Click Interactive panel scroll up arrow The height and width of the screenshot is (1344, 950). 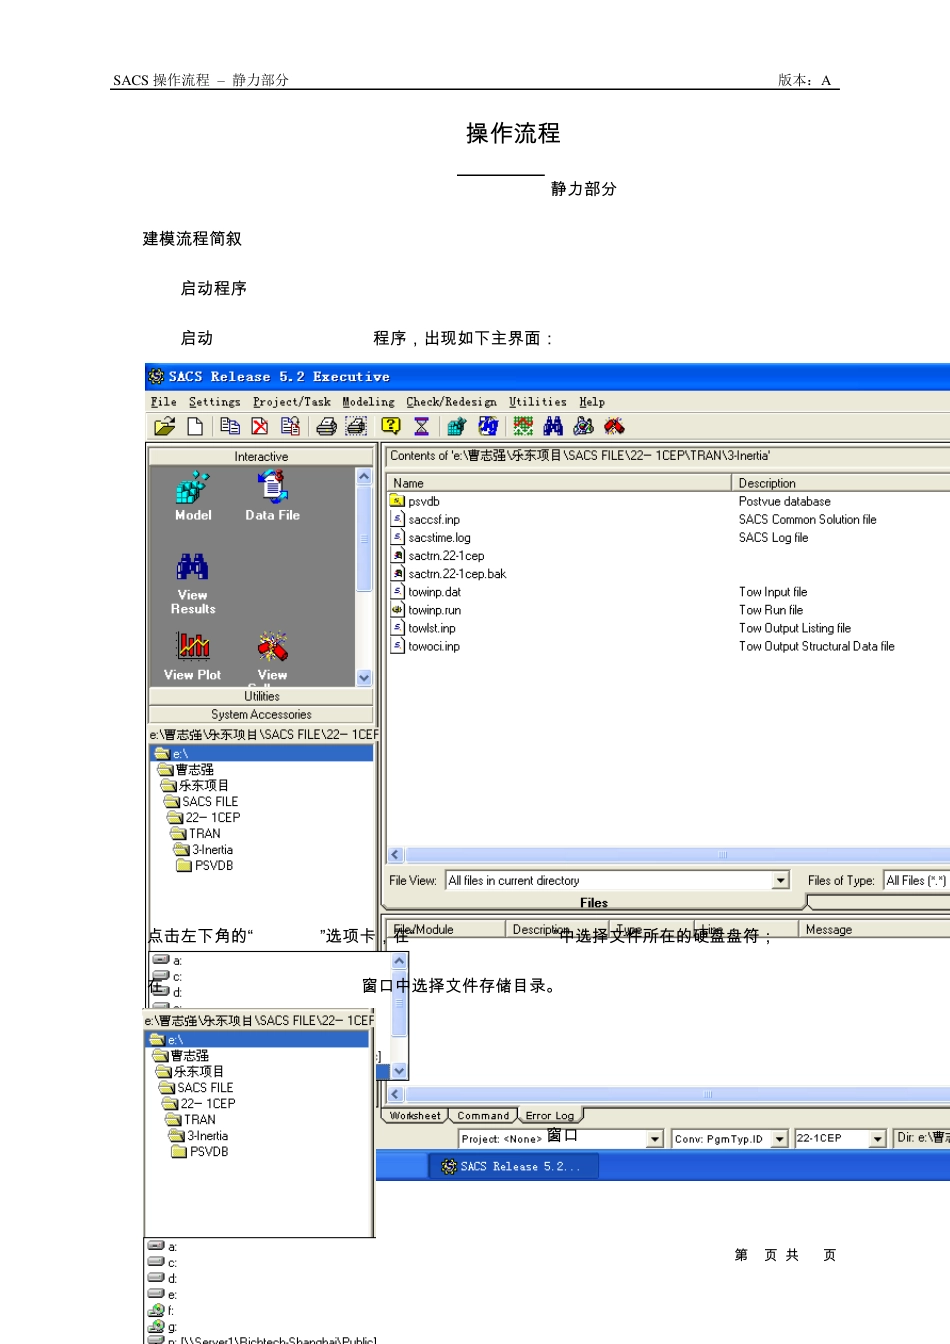point(364,477)
